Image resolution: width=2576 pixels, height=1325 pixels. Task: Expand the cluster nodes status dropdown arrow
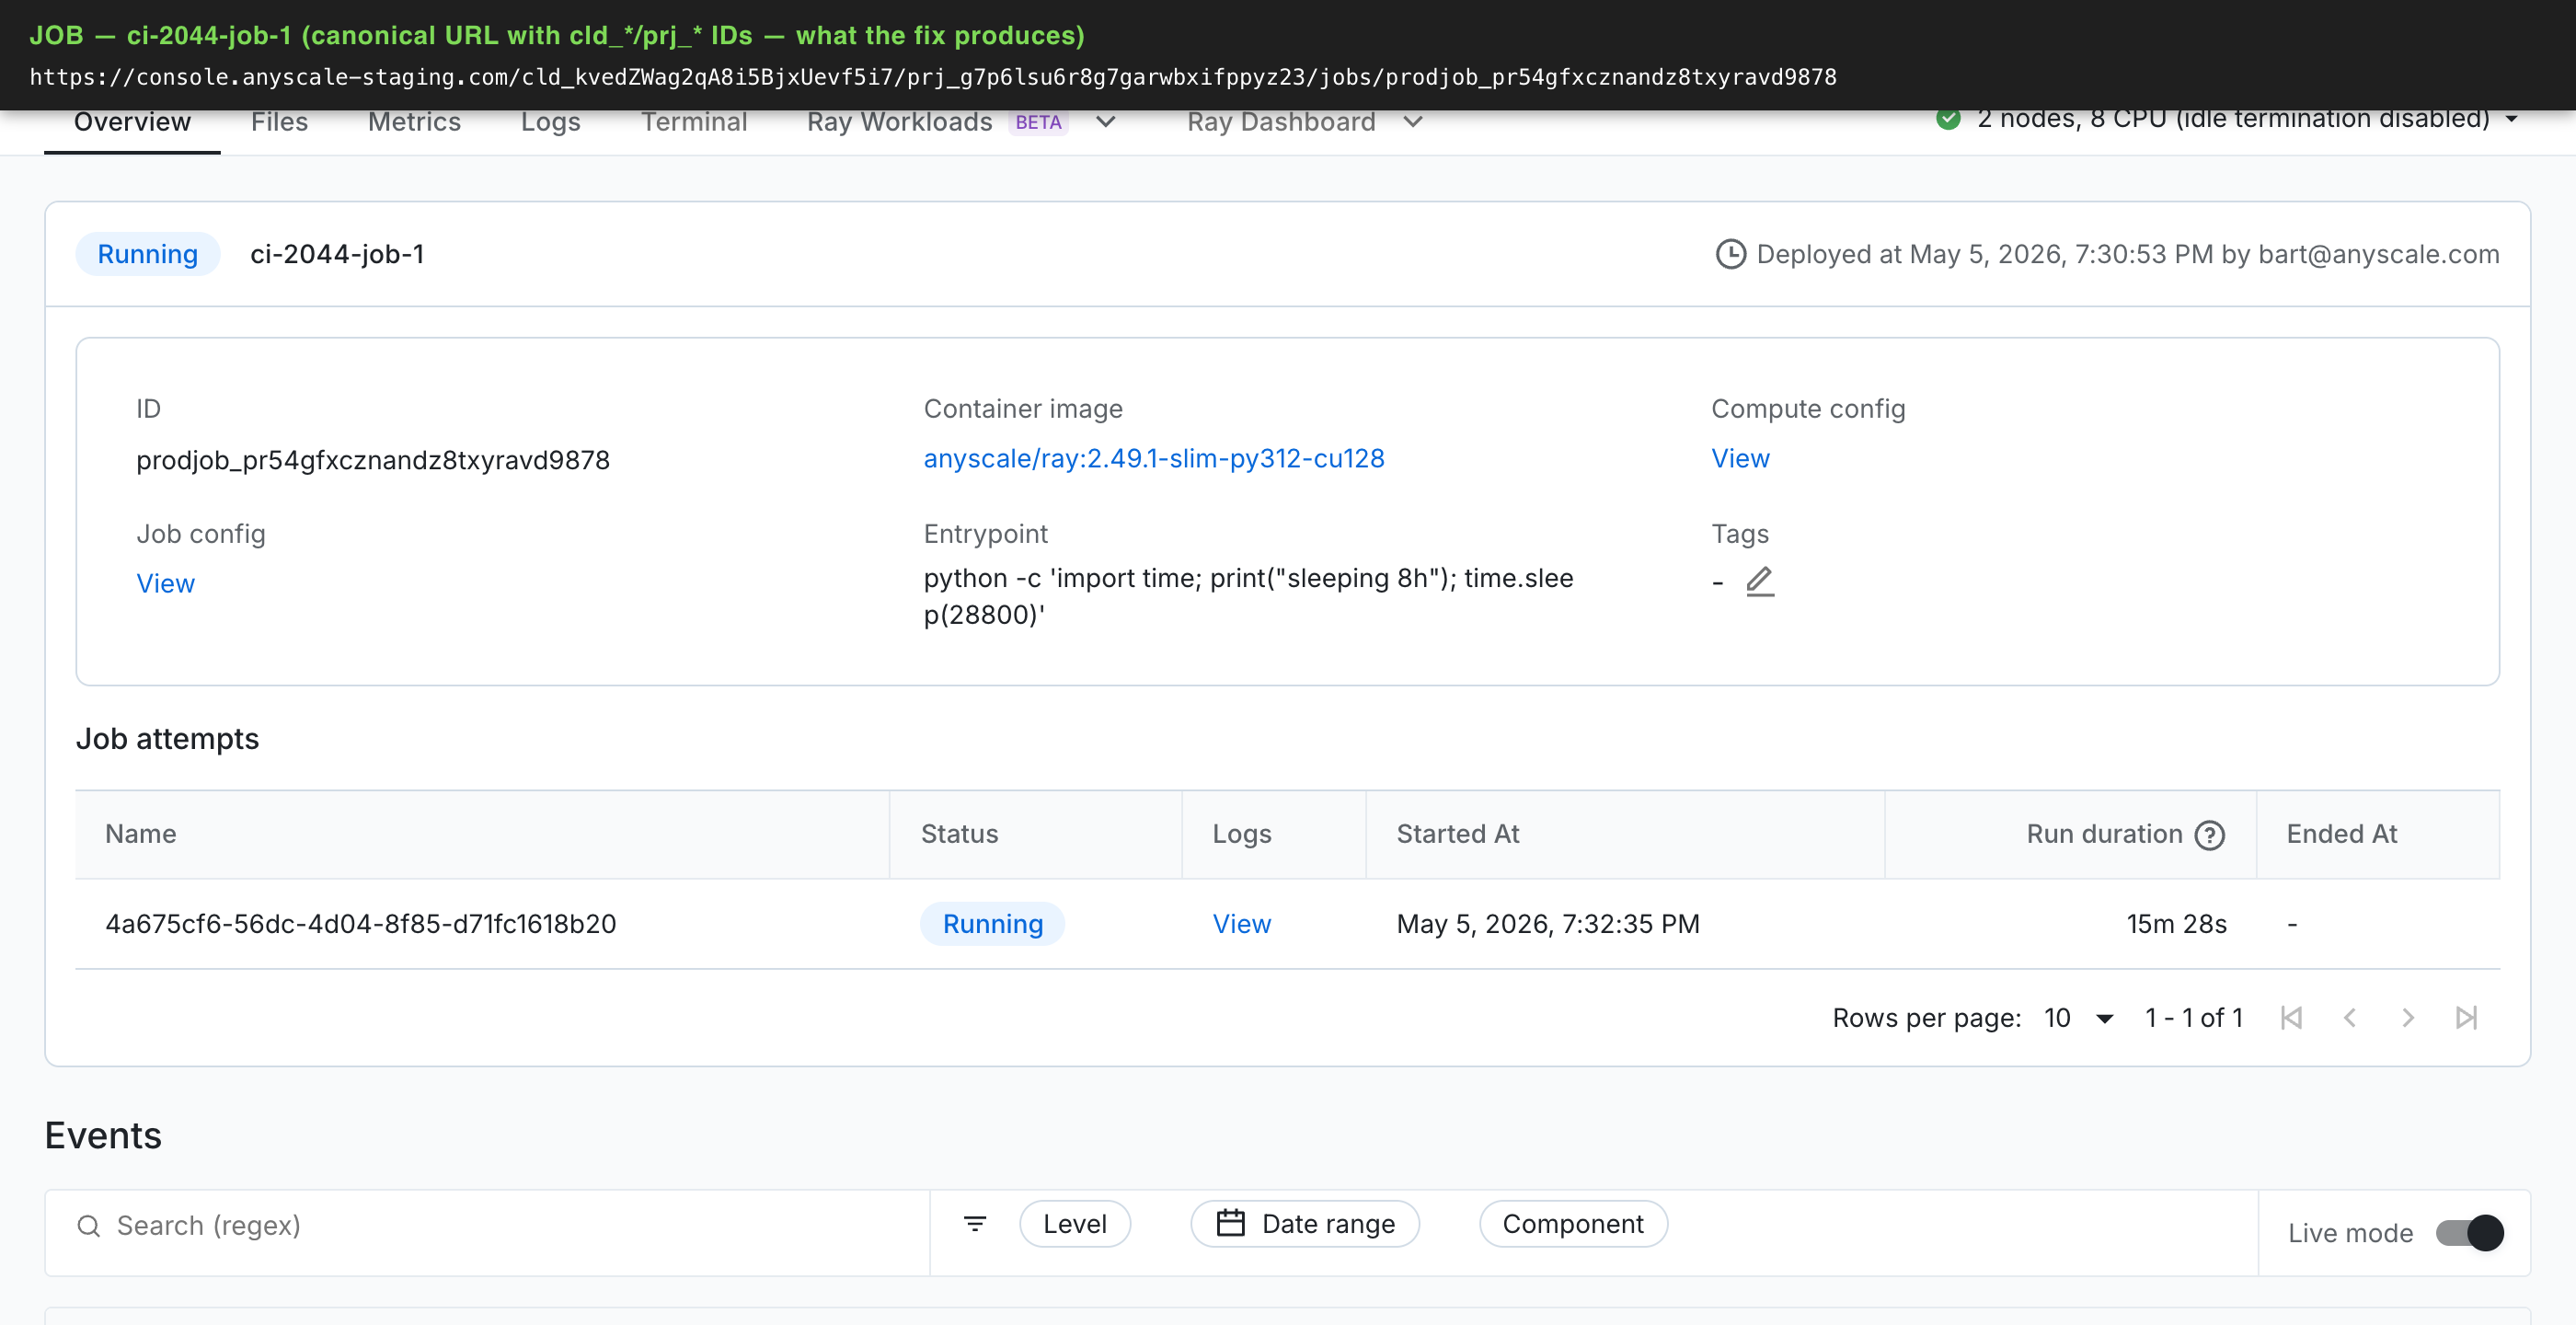pyautogui.click(x=2511, y=119)
